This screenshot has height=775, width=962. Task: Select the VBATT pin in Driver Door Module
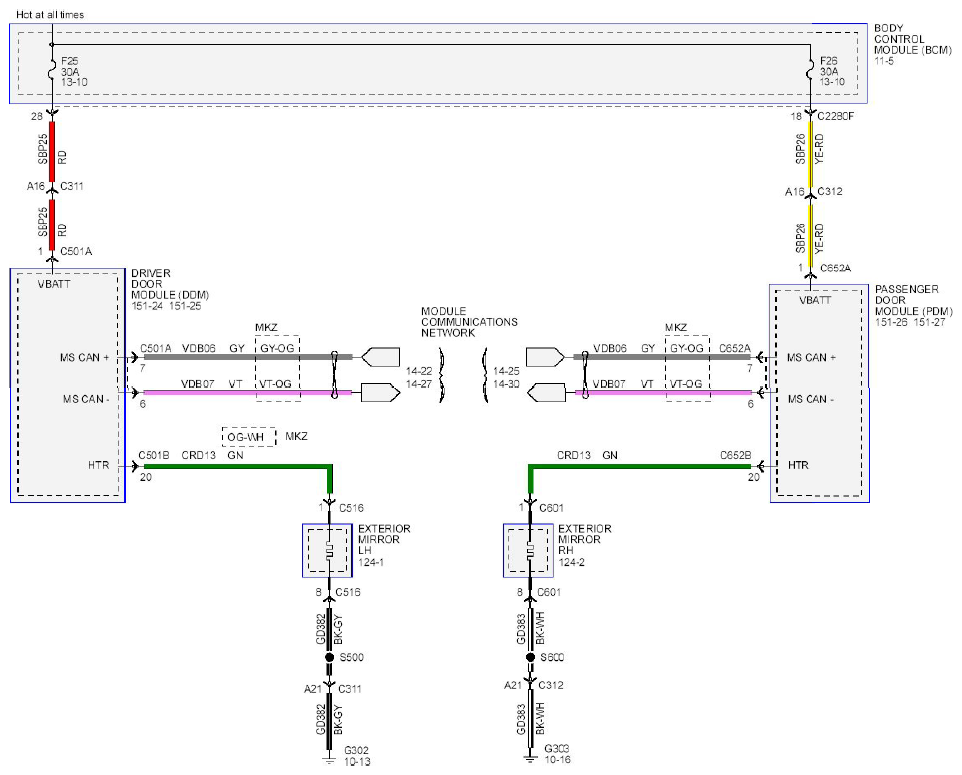point(54,284)
